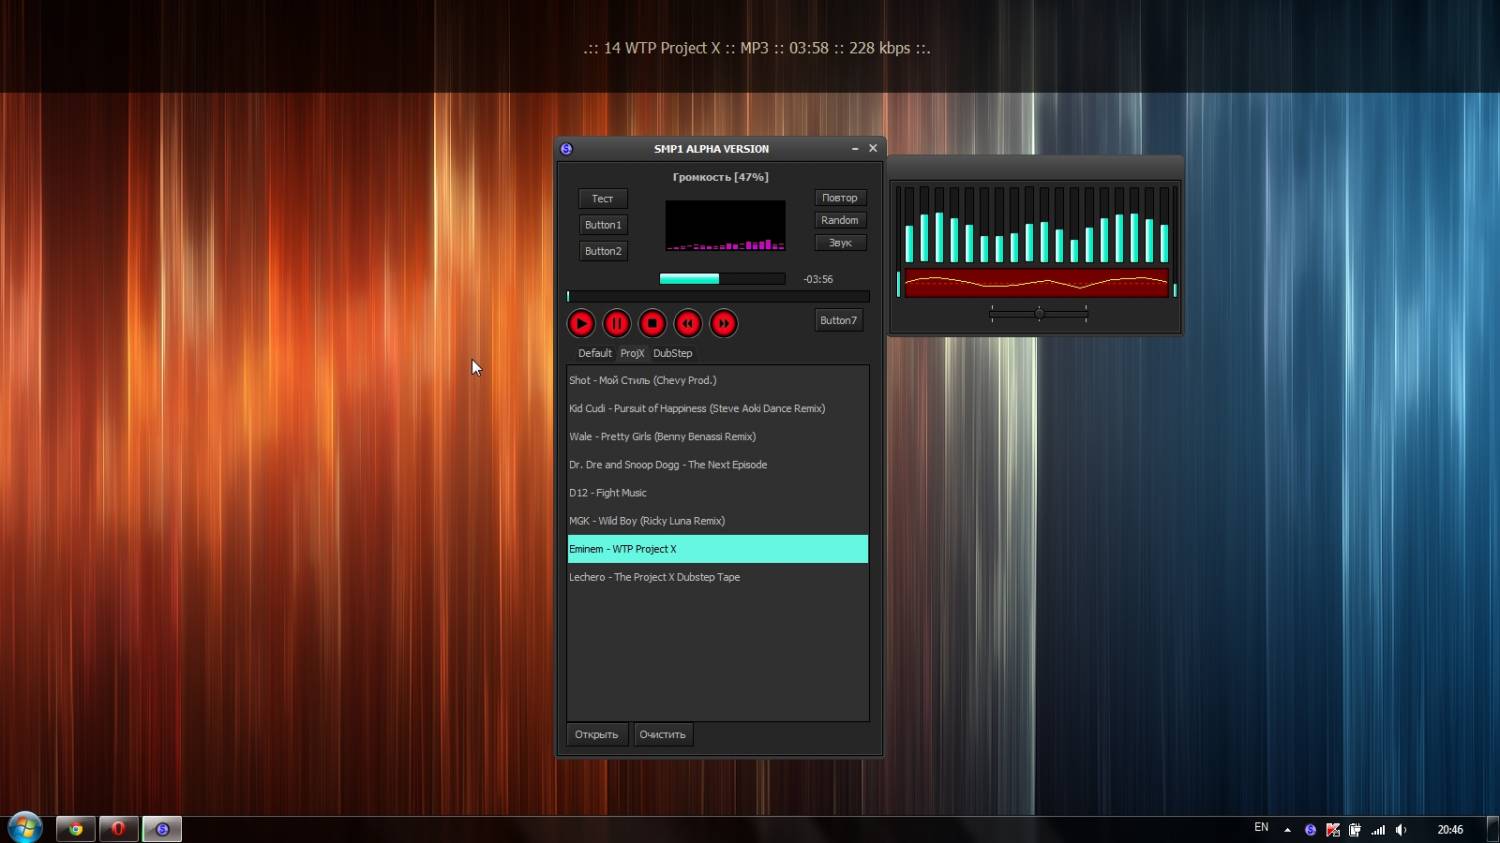This screenshot has width=1500, height=843.
Task: Click Открыть to open files
Action: tap(597, 734)
